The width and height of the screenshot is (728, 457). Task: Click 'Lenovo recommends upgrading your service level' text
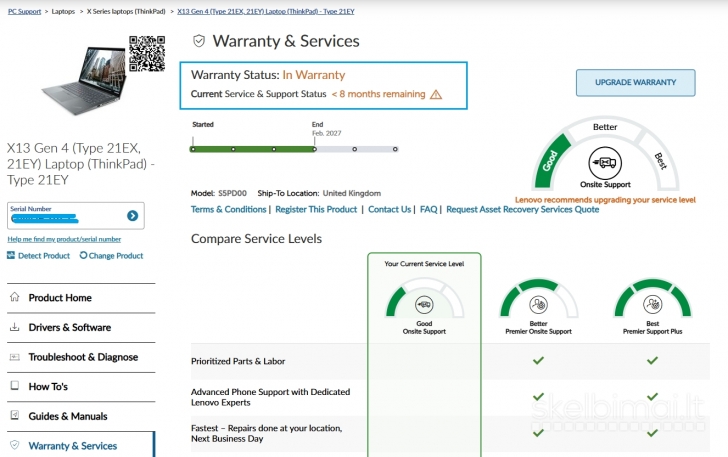click(605, 200)
